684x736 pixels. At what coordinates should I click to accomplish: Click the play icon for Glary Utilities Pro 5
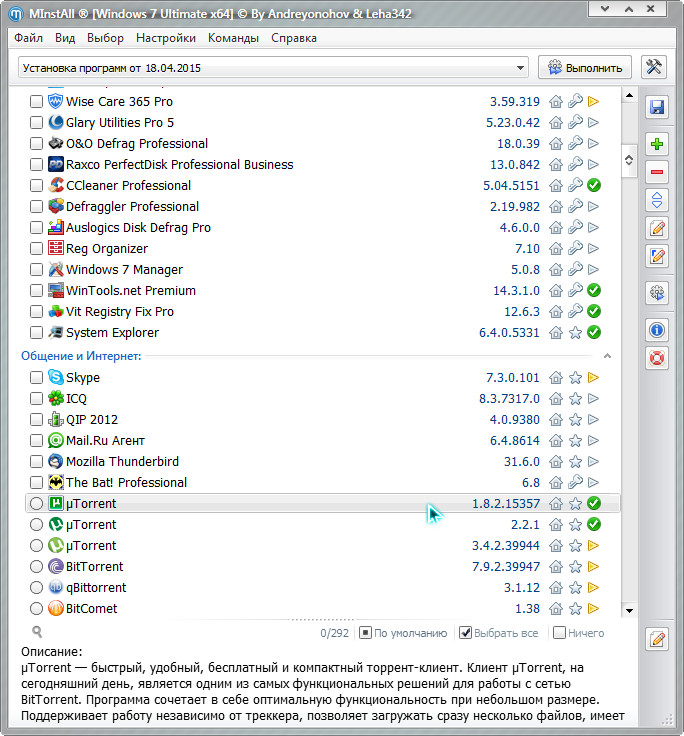(593, 123)
